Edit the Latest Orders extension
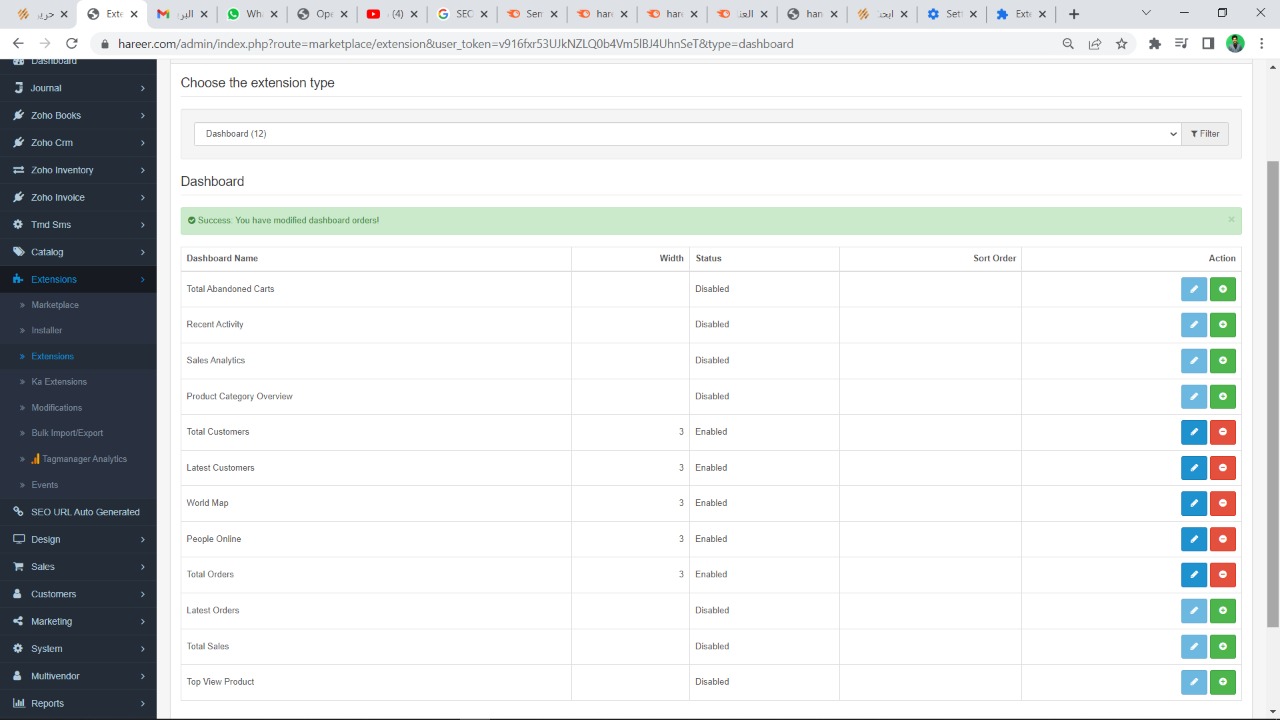 (x=1194, y=611)
